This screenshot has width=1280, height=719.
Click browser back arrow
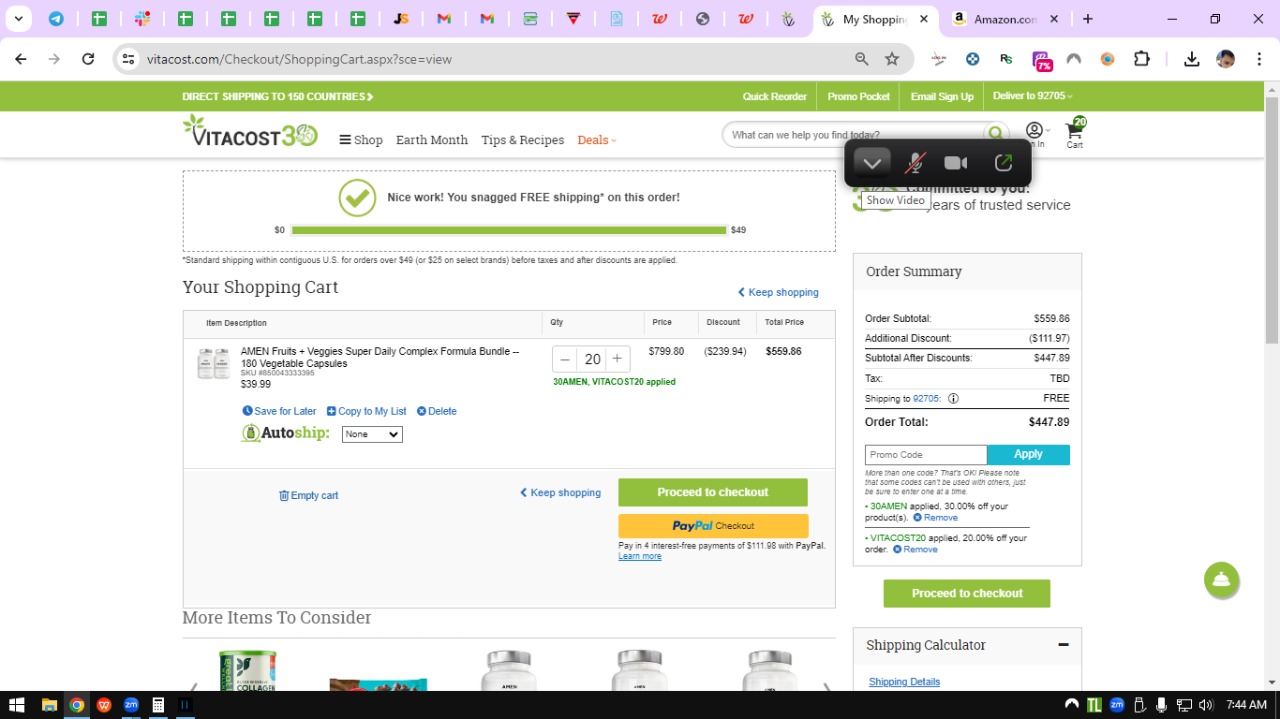tap(21, 59)
